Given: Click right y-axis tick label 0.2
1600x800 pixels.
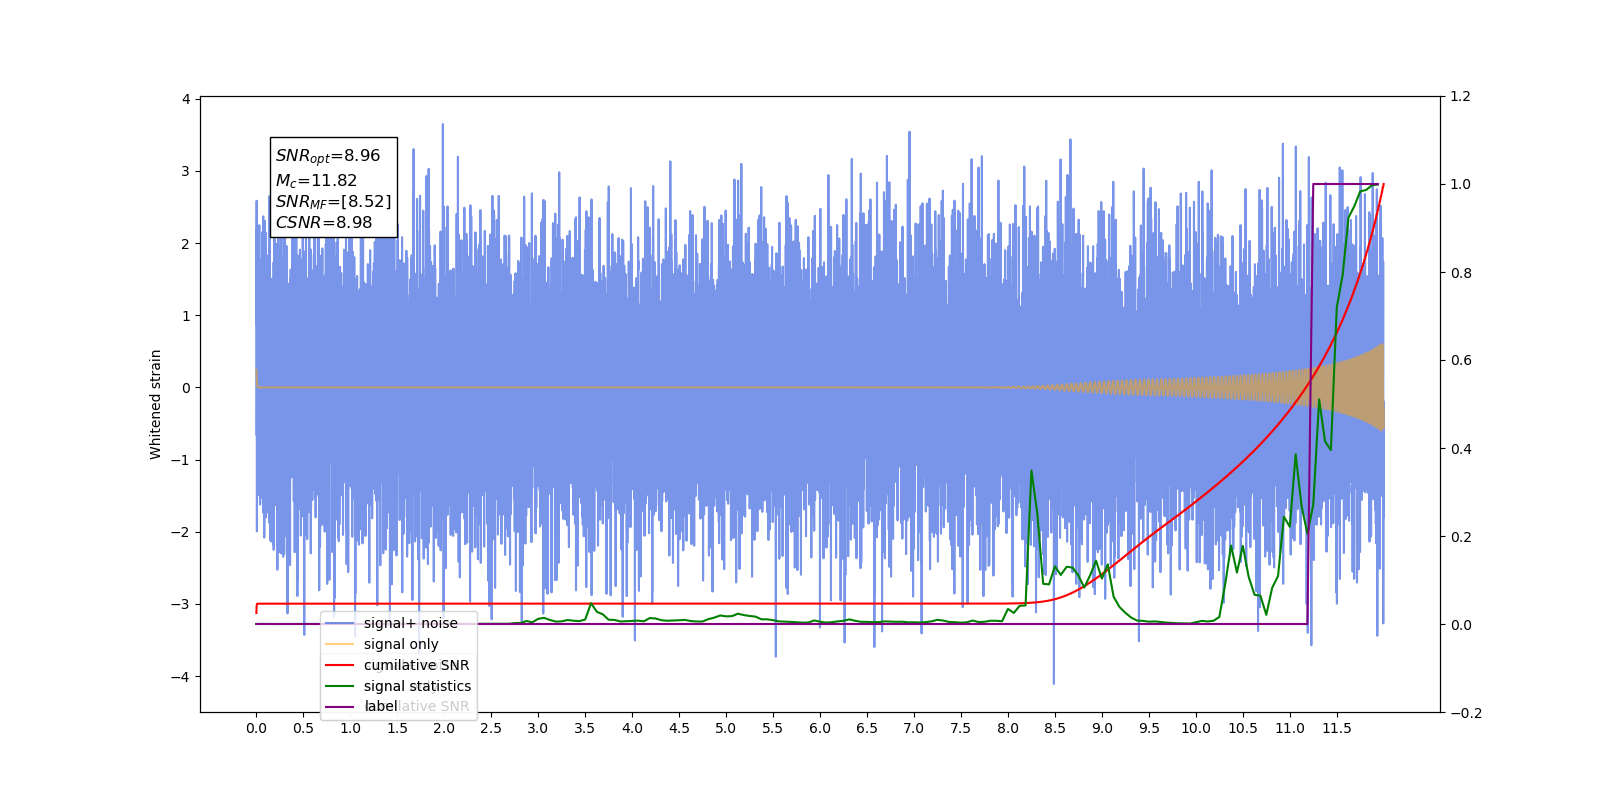Looking at the screenshot, I should pyautogui.click(x=1460, y=537).
